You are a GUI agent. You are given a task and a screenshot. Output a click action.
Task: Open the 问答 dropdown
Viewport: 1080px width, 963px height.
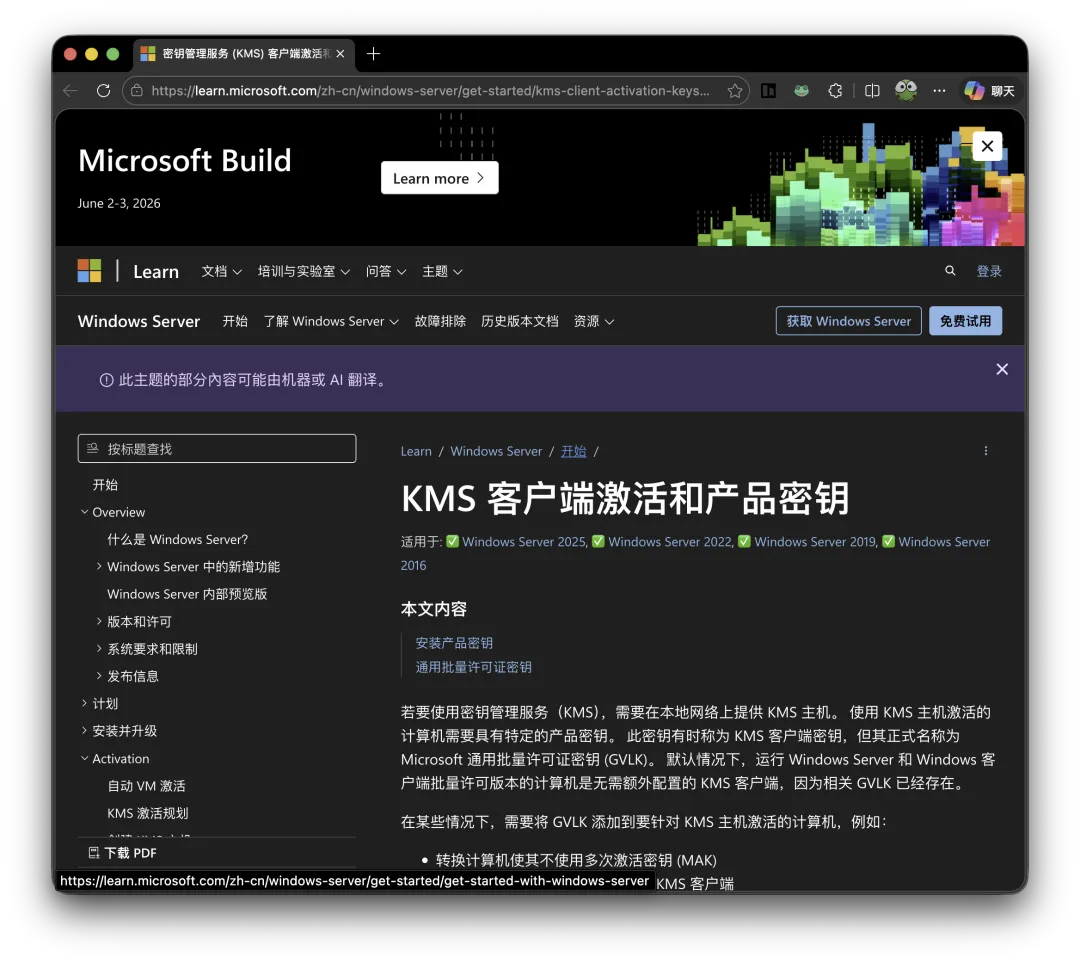coord(386,271)
